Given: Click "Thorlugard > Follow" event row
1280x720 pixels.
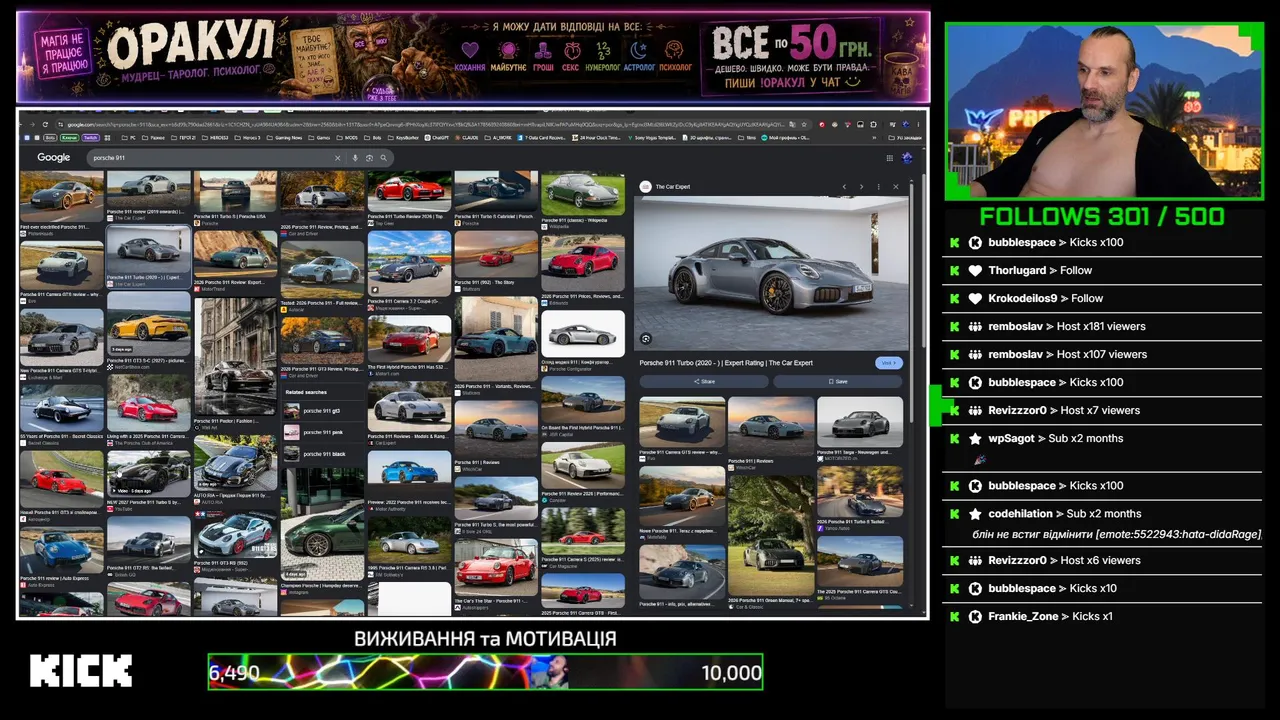Looking at the screenshot, I should (x=1102, y=270).
